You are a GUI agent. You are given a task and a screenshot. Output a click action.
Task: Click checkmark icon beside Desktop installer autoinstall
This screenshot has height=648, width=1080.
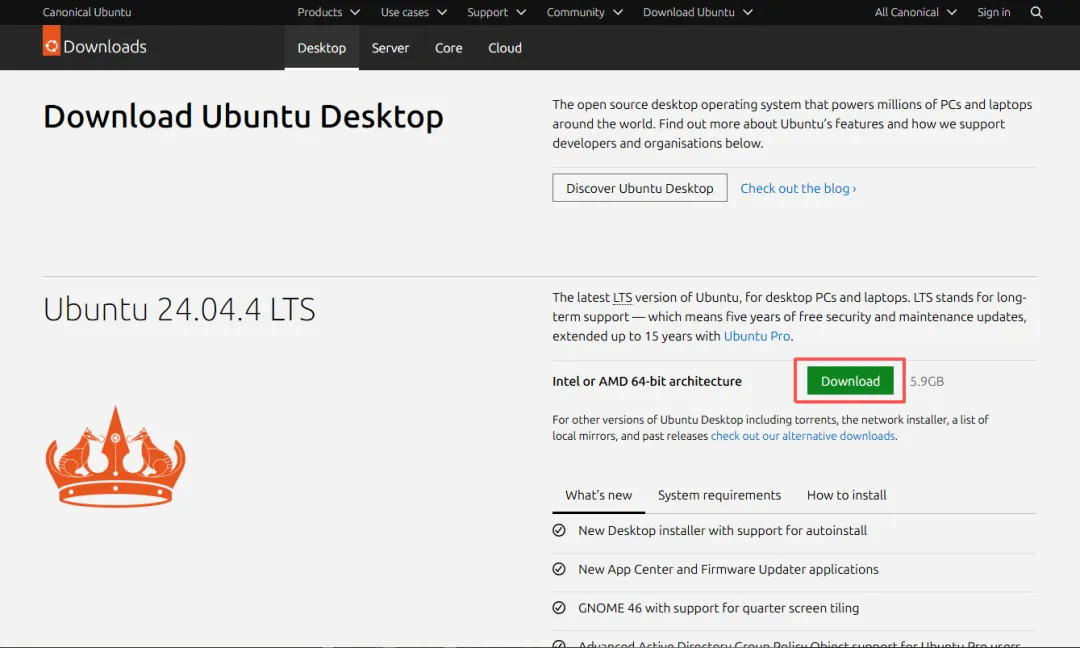click(x=559, y=530)
